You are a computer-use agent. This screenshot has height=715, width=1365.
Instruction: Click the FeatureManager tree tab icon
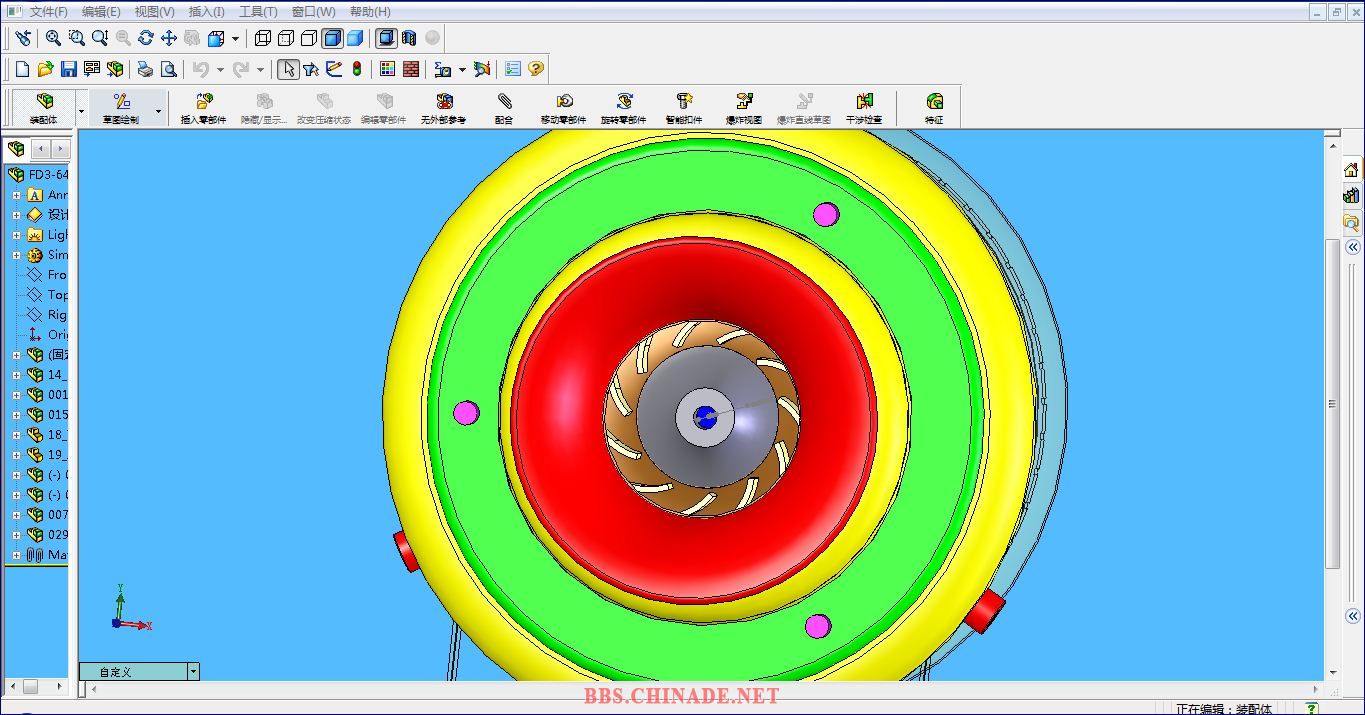(x=16, y=149)
